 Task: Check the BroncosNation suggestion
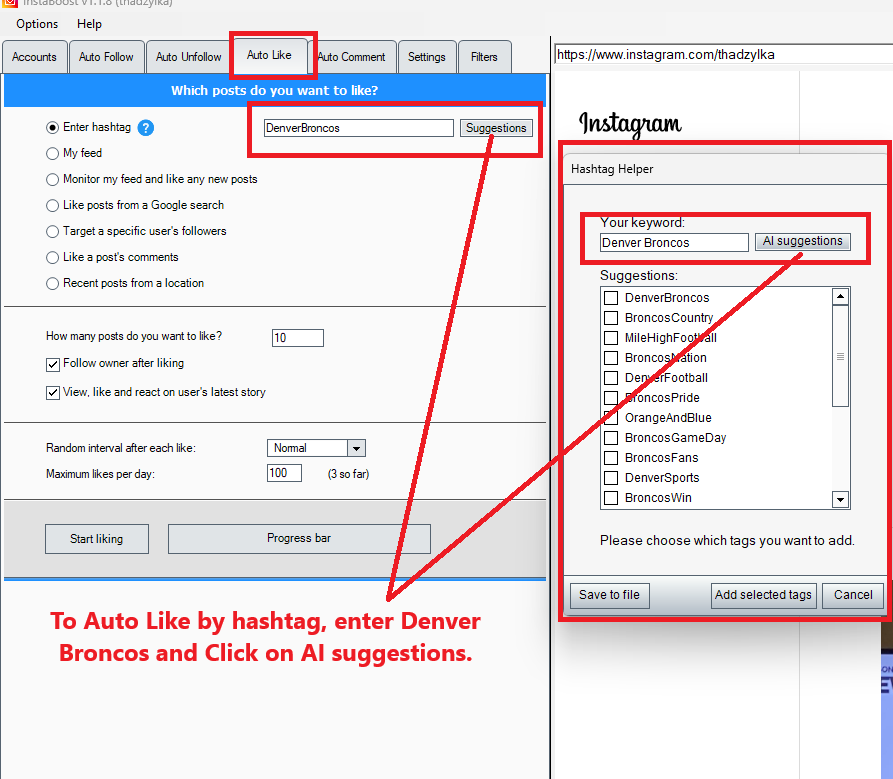coord(611,358)
